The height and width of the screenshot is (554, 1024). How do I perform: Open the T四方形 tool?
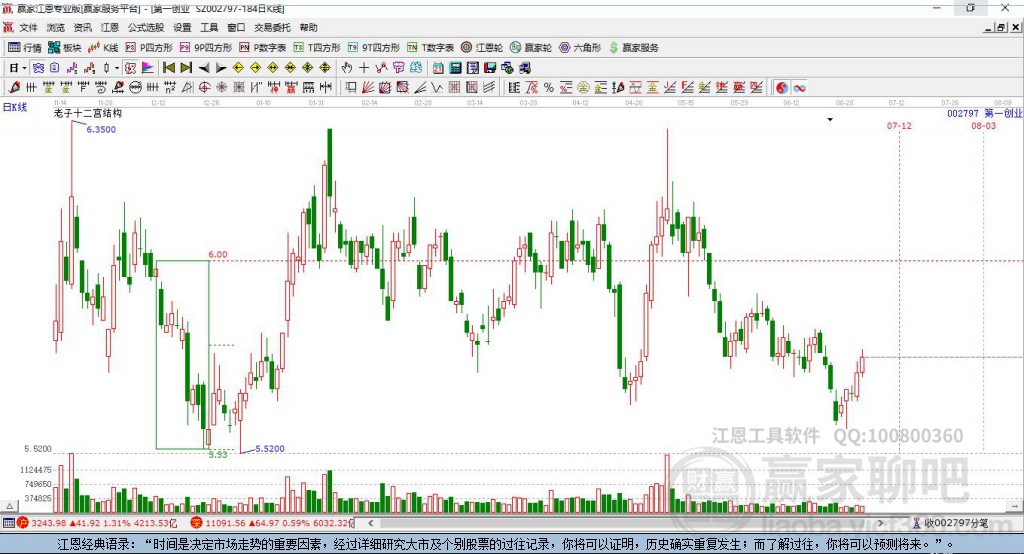tap(317, 48)
